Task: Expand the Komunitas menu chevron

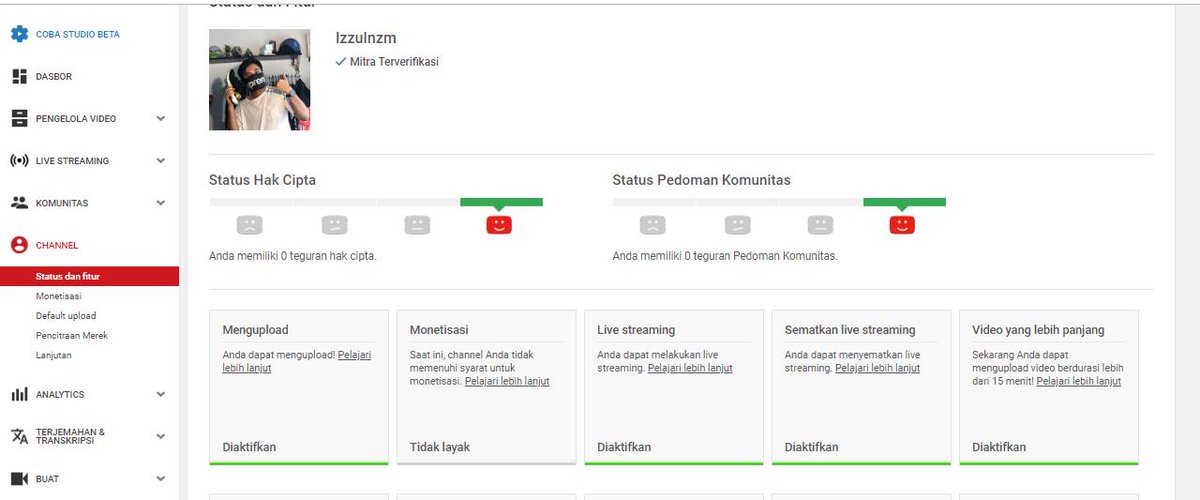Action: pos(161,203)
